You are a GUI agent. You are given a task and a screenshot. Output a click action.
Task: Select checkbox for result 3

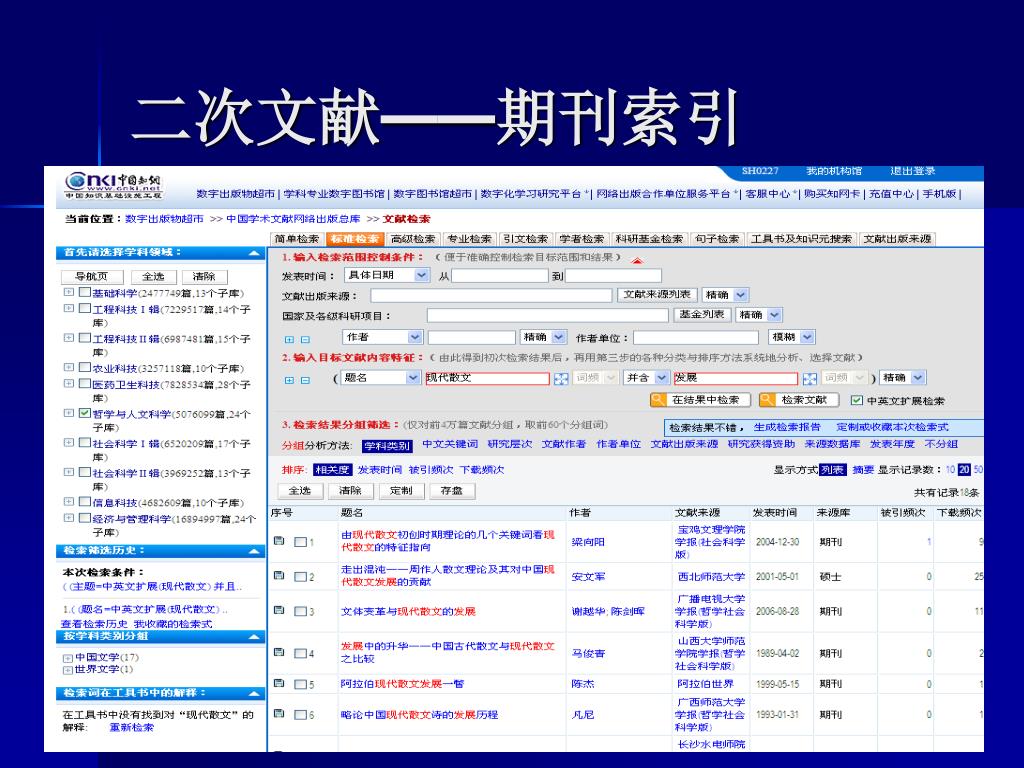pyautogui.click(x=300, y=611)
